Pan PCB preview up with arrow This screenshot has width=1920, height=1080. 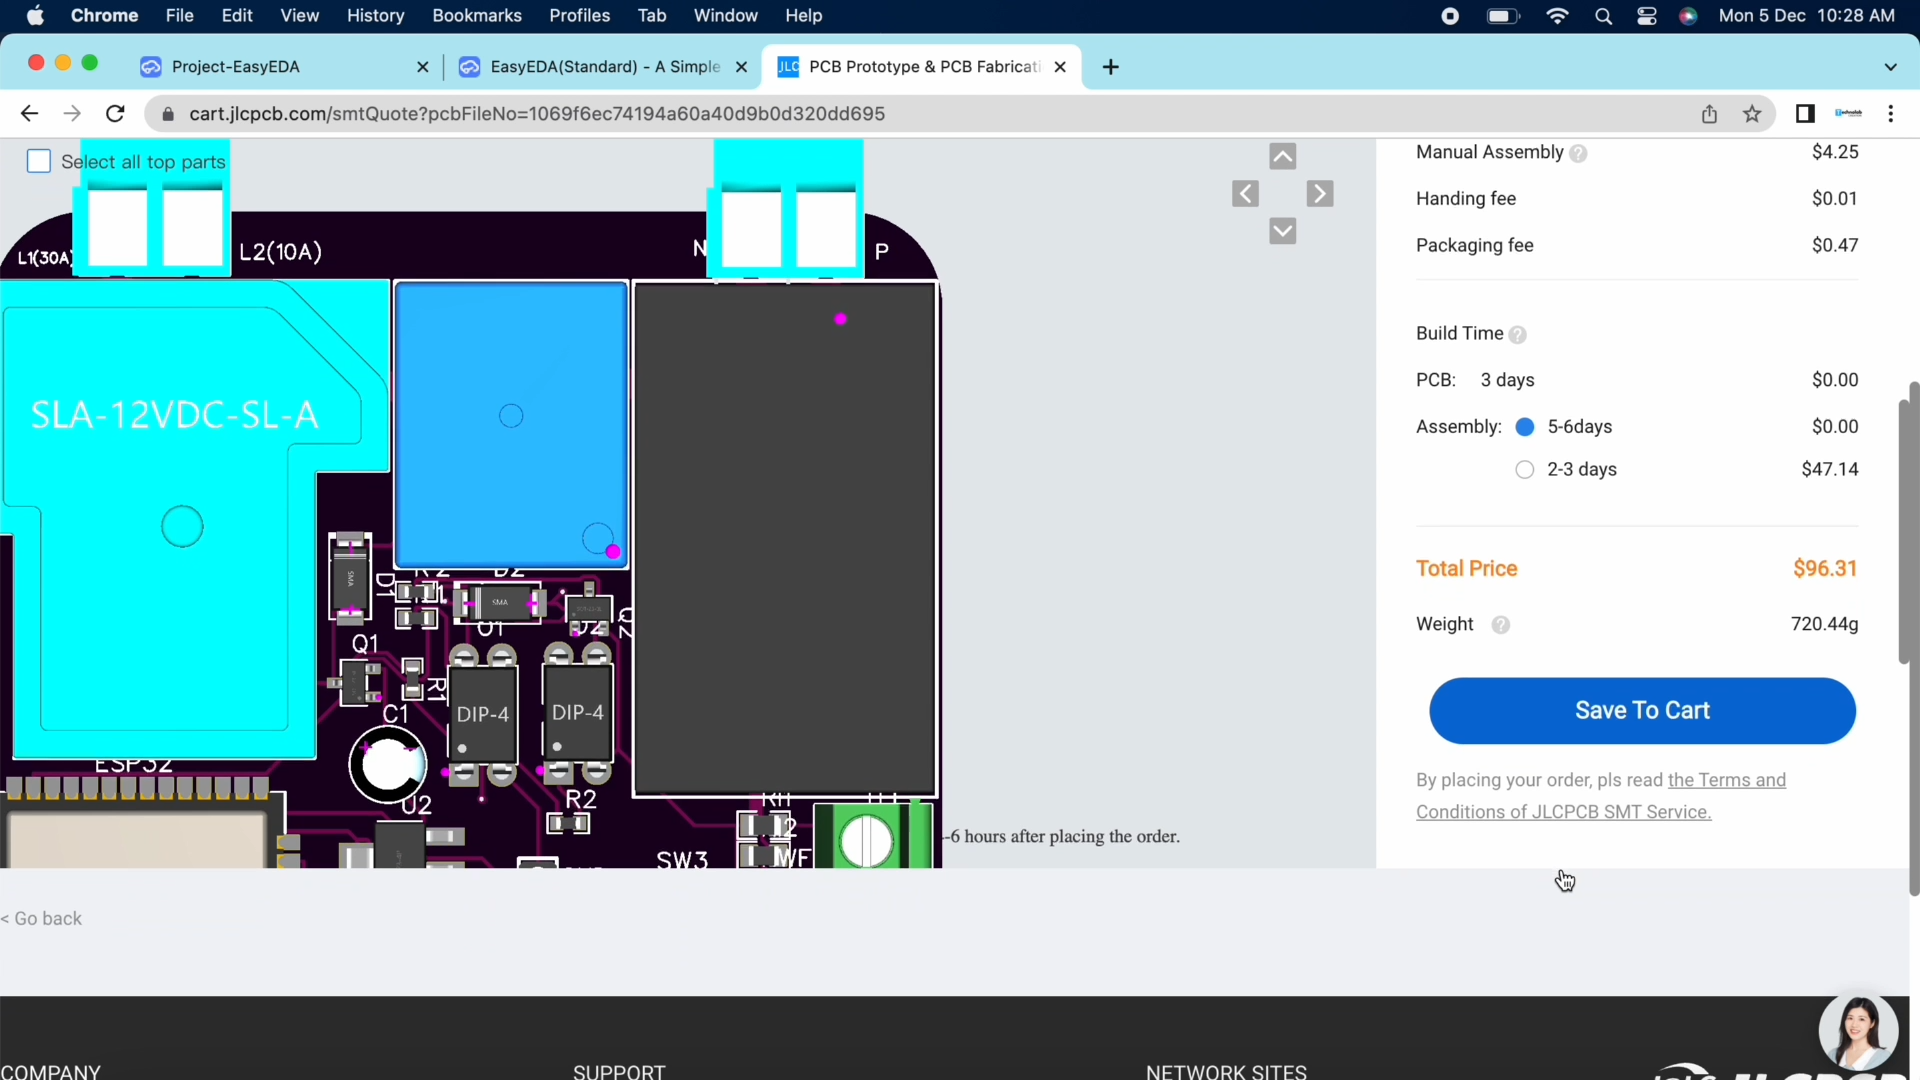coord(1282,156)
